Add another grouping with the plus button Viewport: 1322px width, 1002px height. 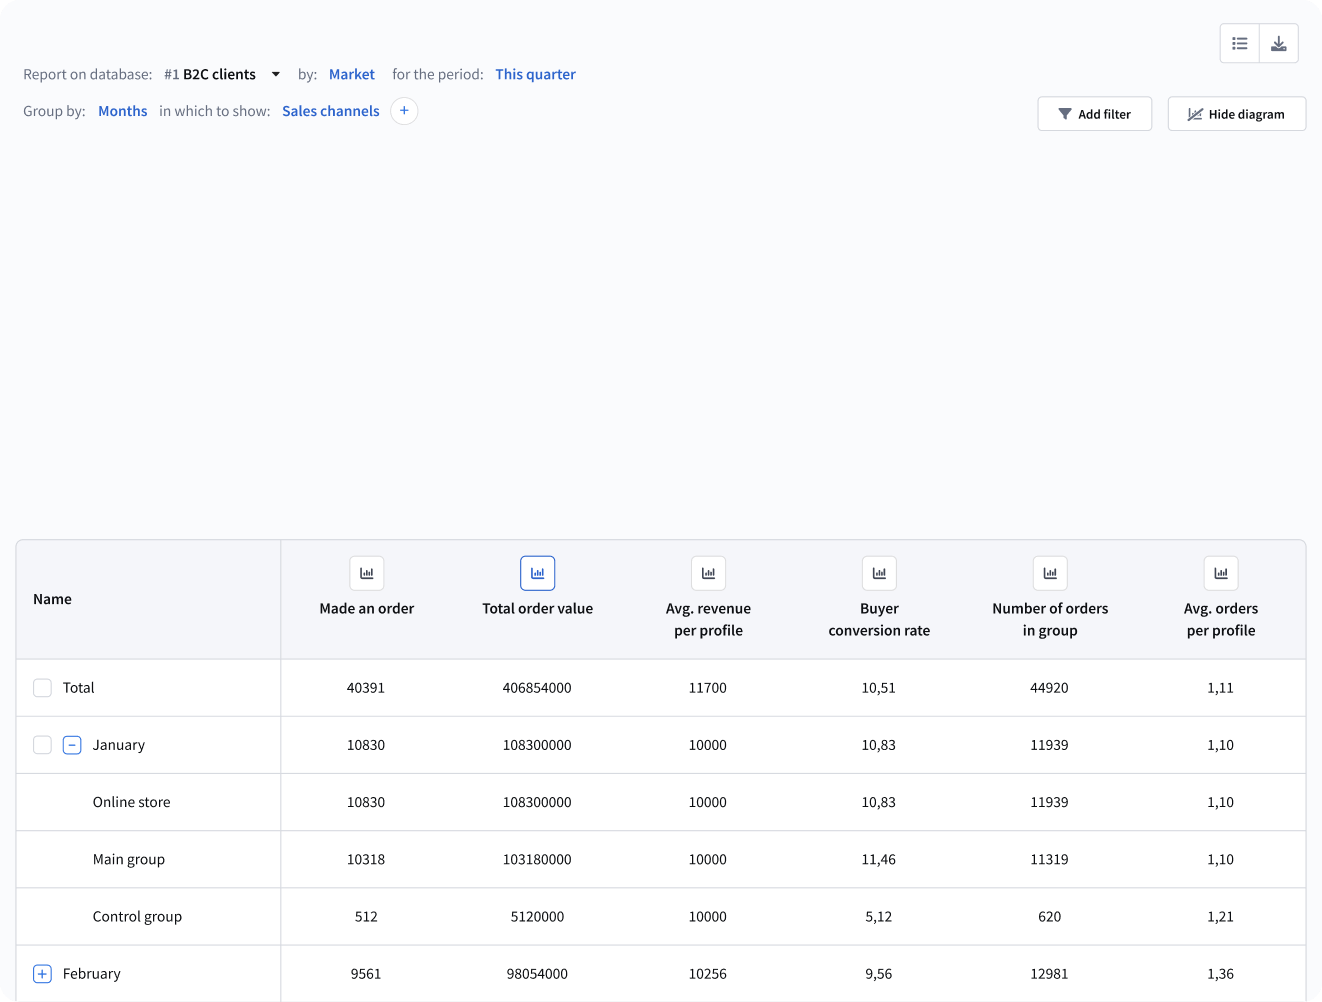pos(404,111)
